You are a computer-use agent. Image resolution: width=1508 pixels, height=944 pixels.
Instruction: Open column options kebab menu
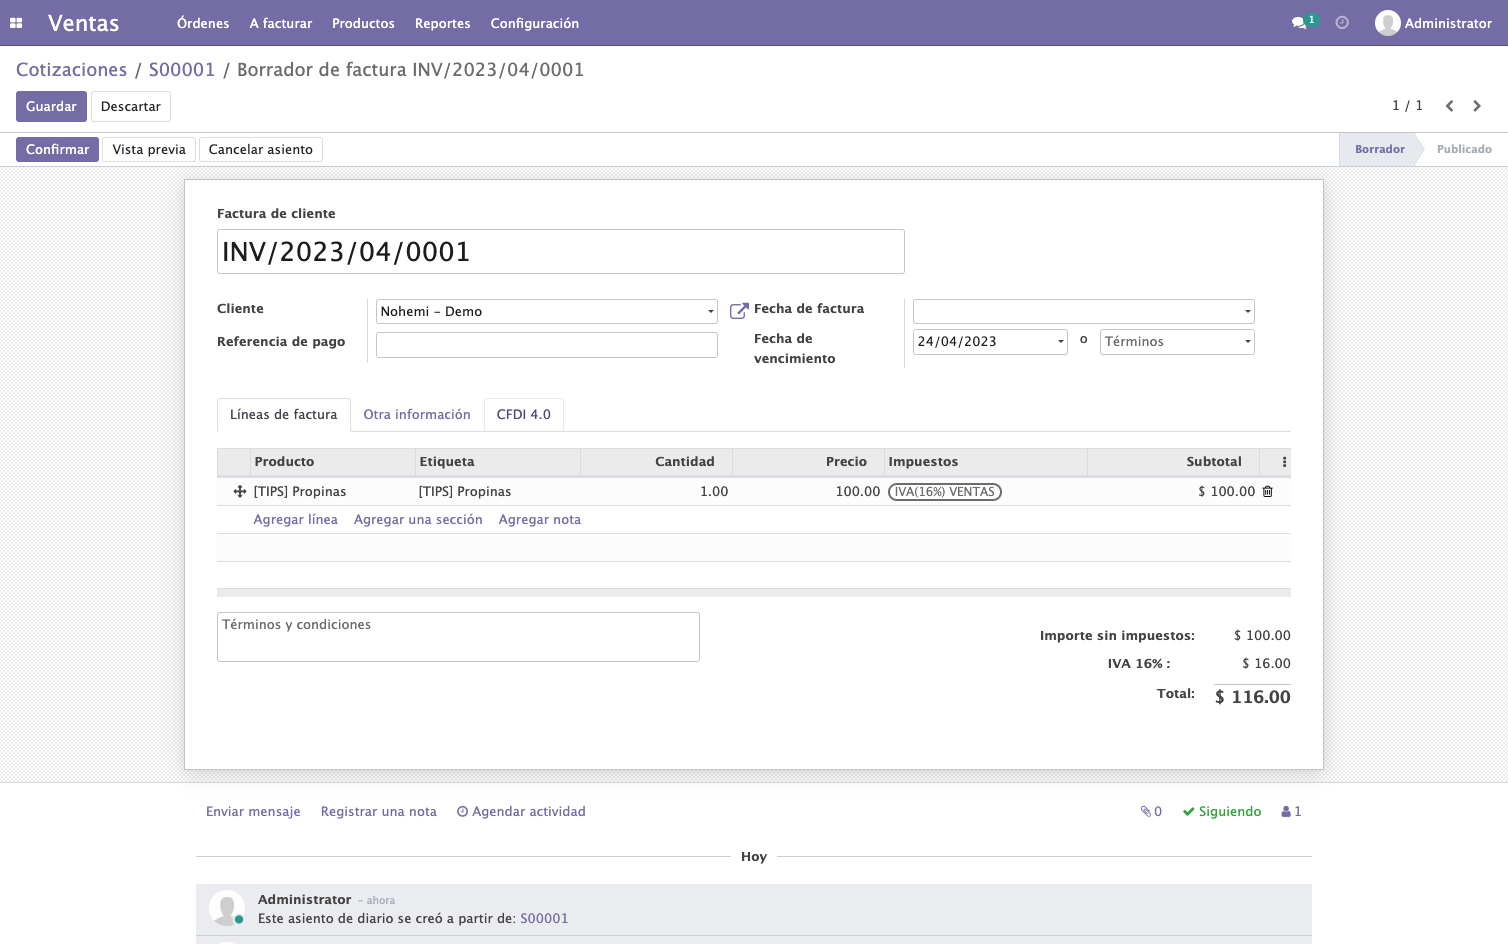pos(1284,462)
